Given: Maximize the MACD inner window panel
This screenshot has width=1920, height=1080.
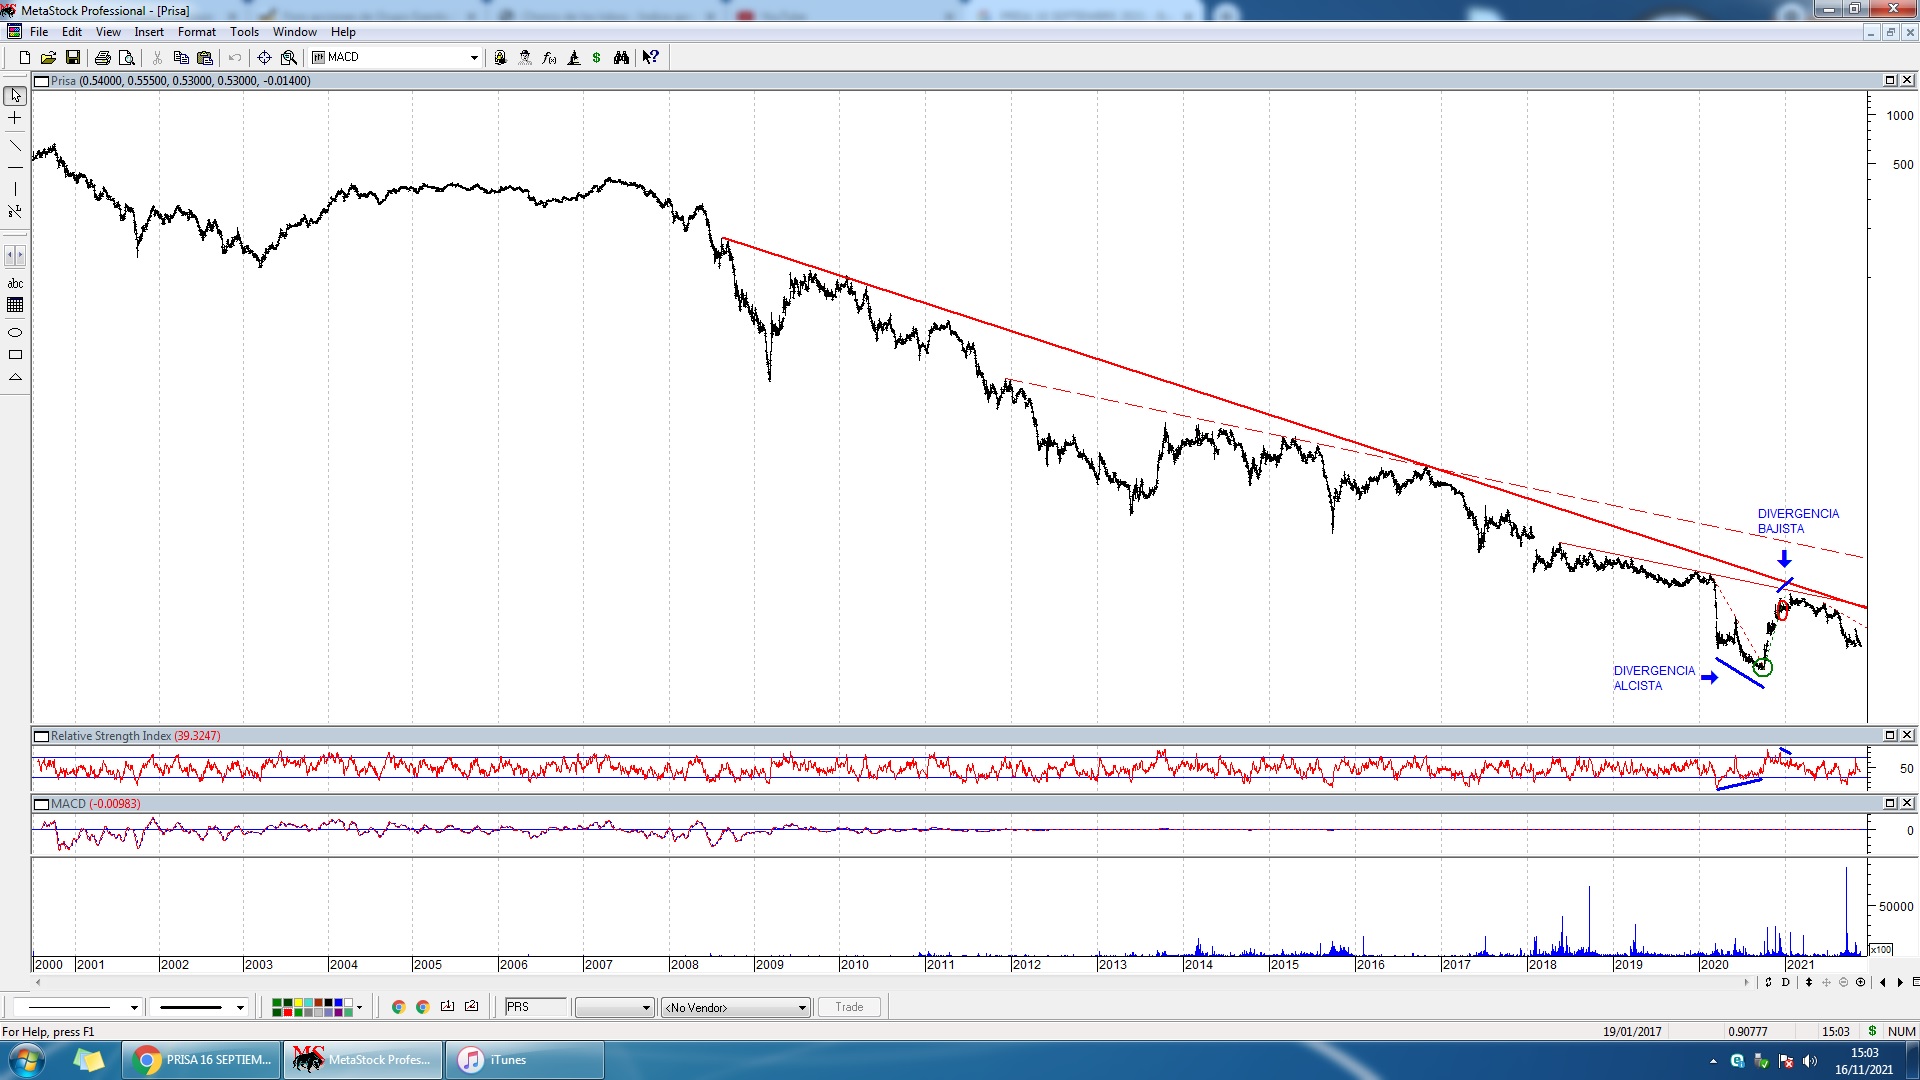Looking at the screenshot, I should point(1890,803).
